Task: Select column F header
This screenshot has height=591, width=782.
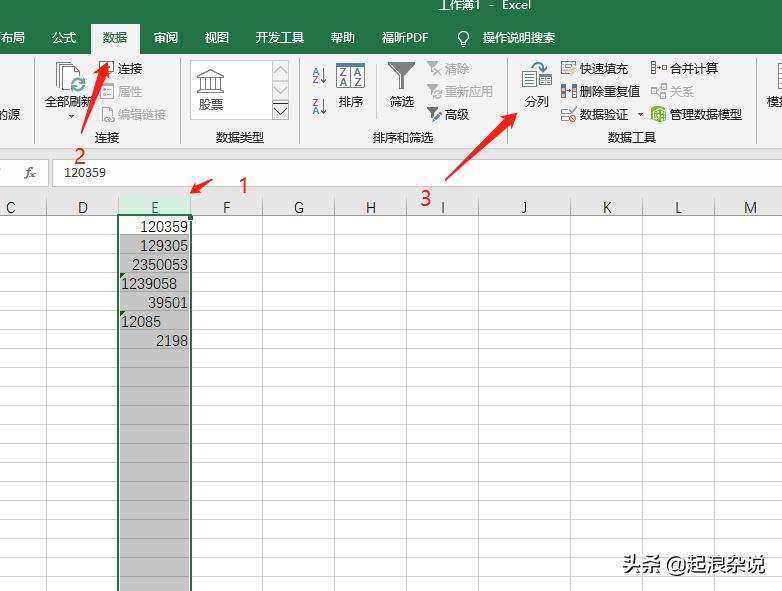Action: pyautogui.click(x=226, y=207)
